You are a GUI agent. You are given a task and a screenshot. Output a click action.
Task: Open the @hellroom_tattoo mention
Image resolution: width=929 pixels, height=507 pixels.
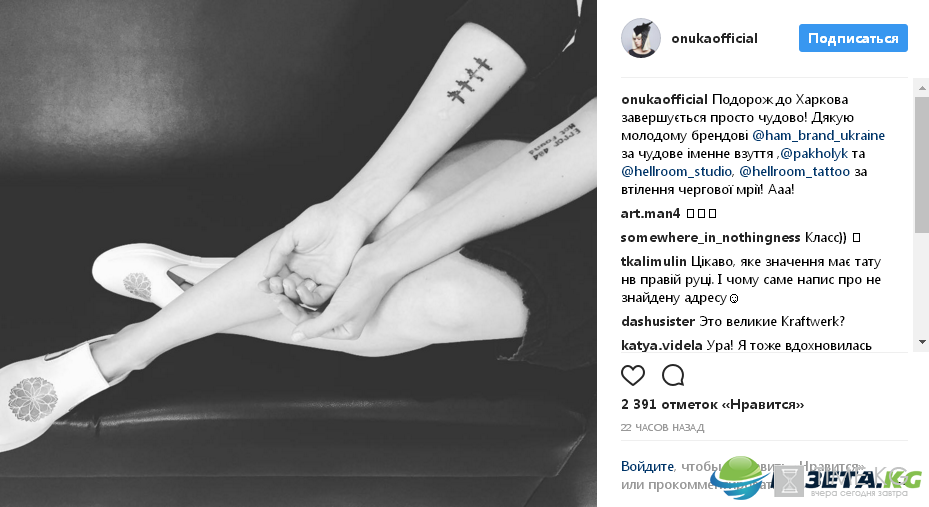coord(795,172)
